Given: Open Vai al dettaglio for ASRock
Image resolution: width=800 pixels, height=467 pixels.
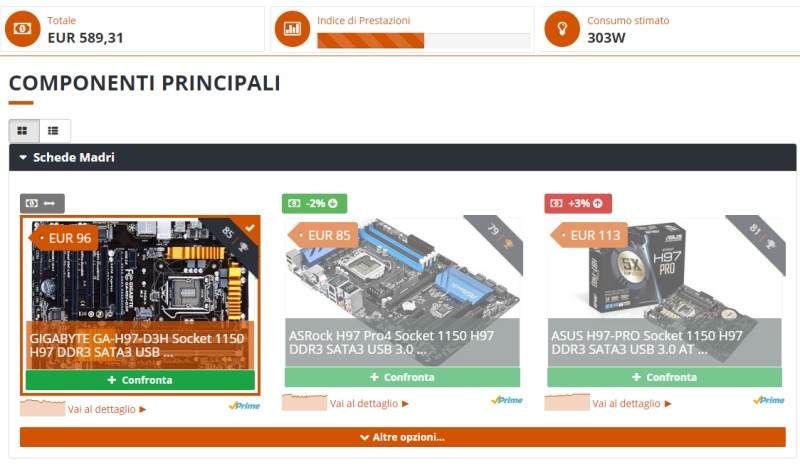Looking at the screenshot, I should coord(369,404).
